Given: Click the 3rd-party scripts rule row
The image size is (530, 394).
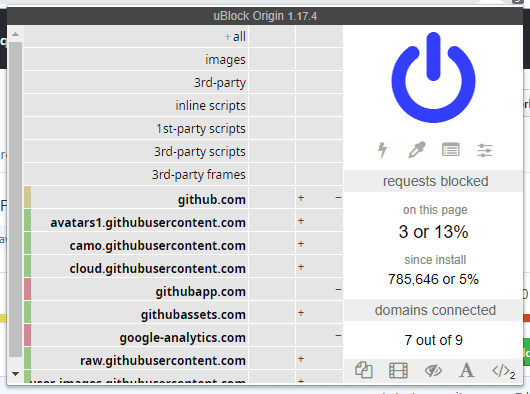Looking at the screenshot, I should tap(136, 152).
